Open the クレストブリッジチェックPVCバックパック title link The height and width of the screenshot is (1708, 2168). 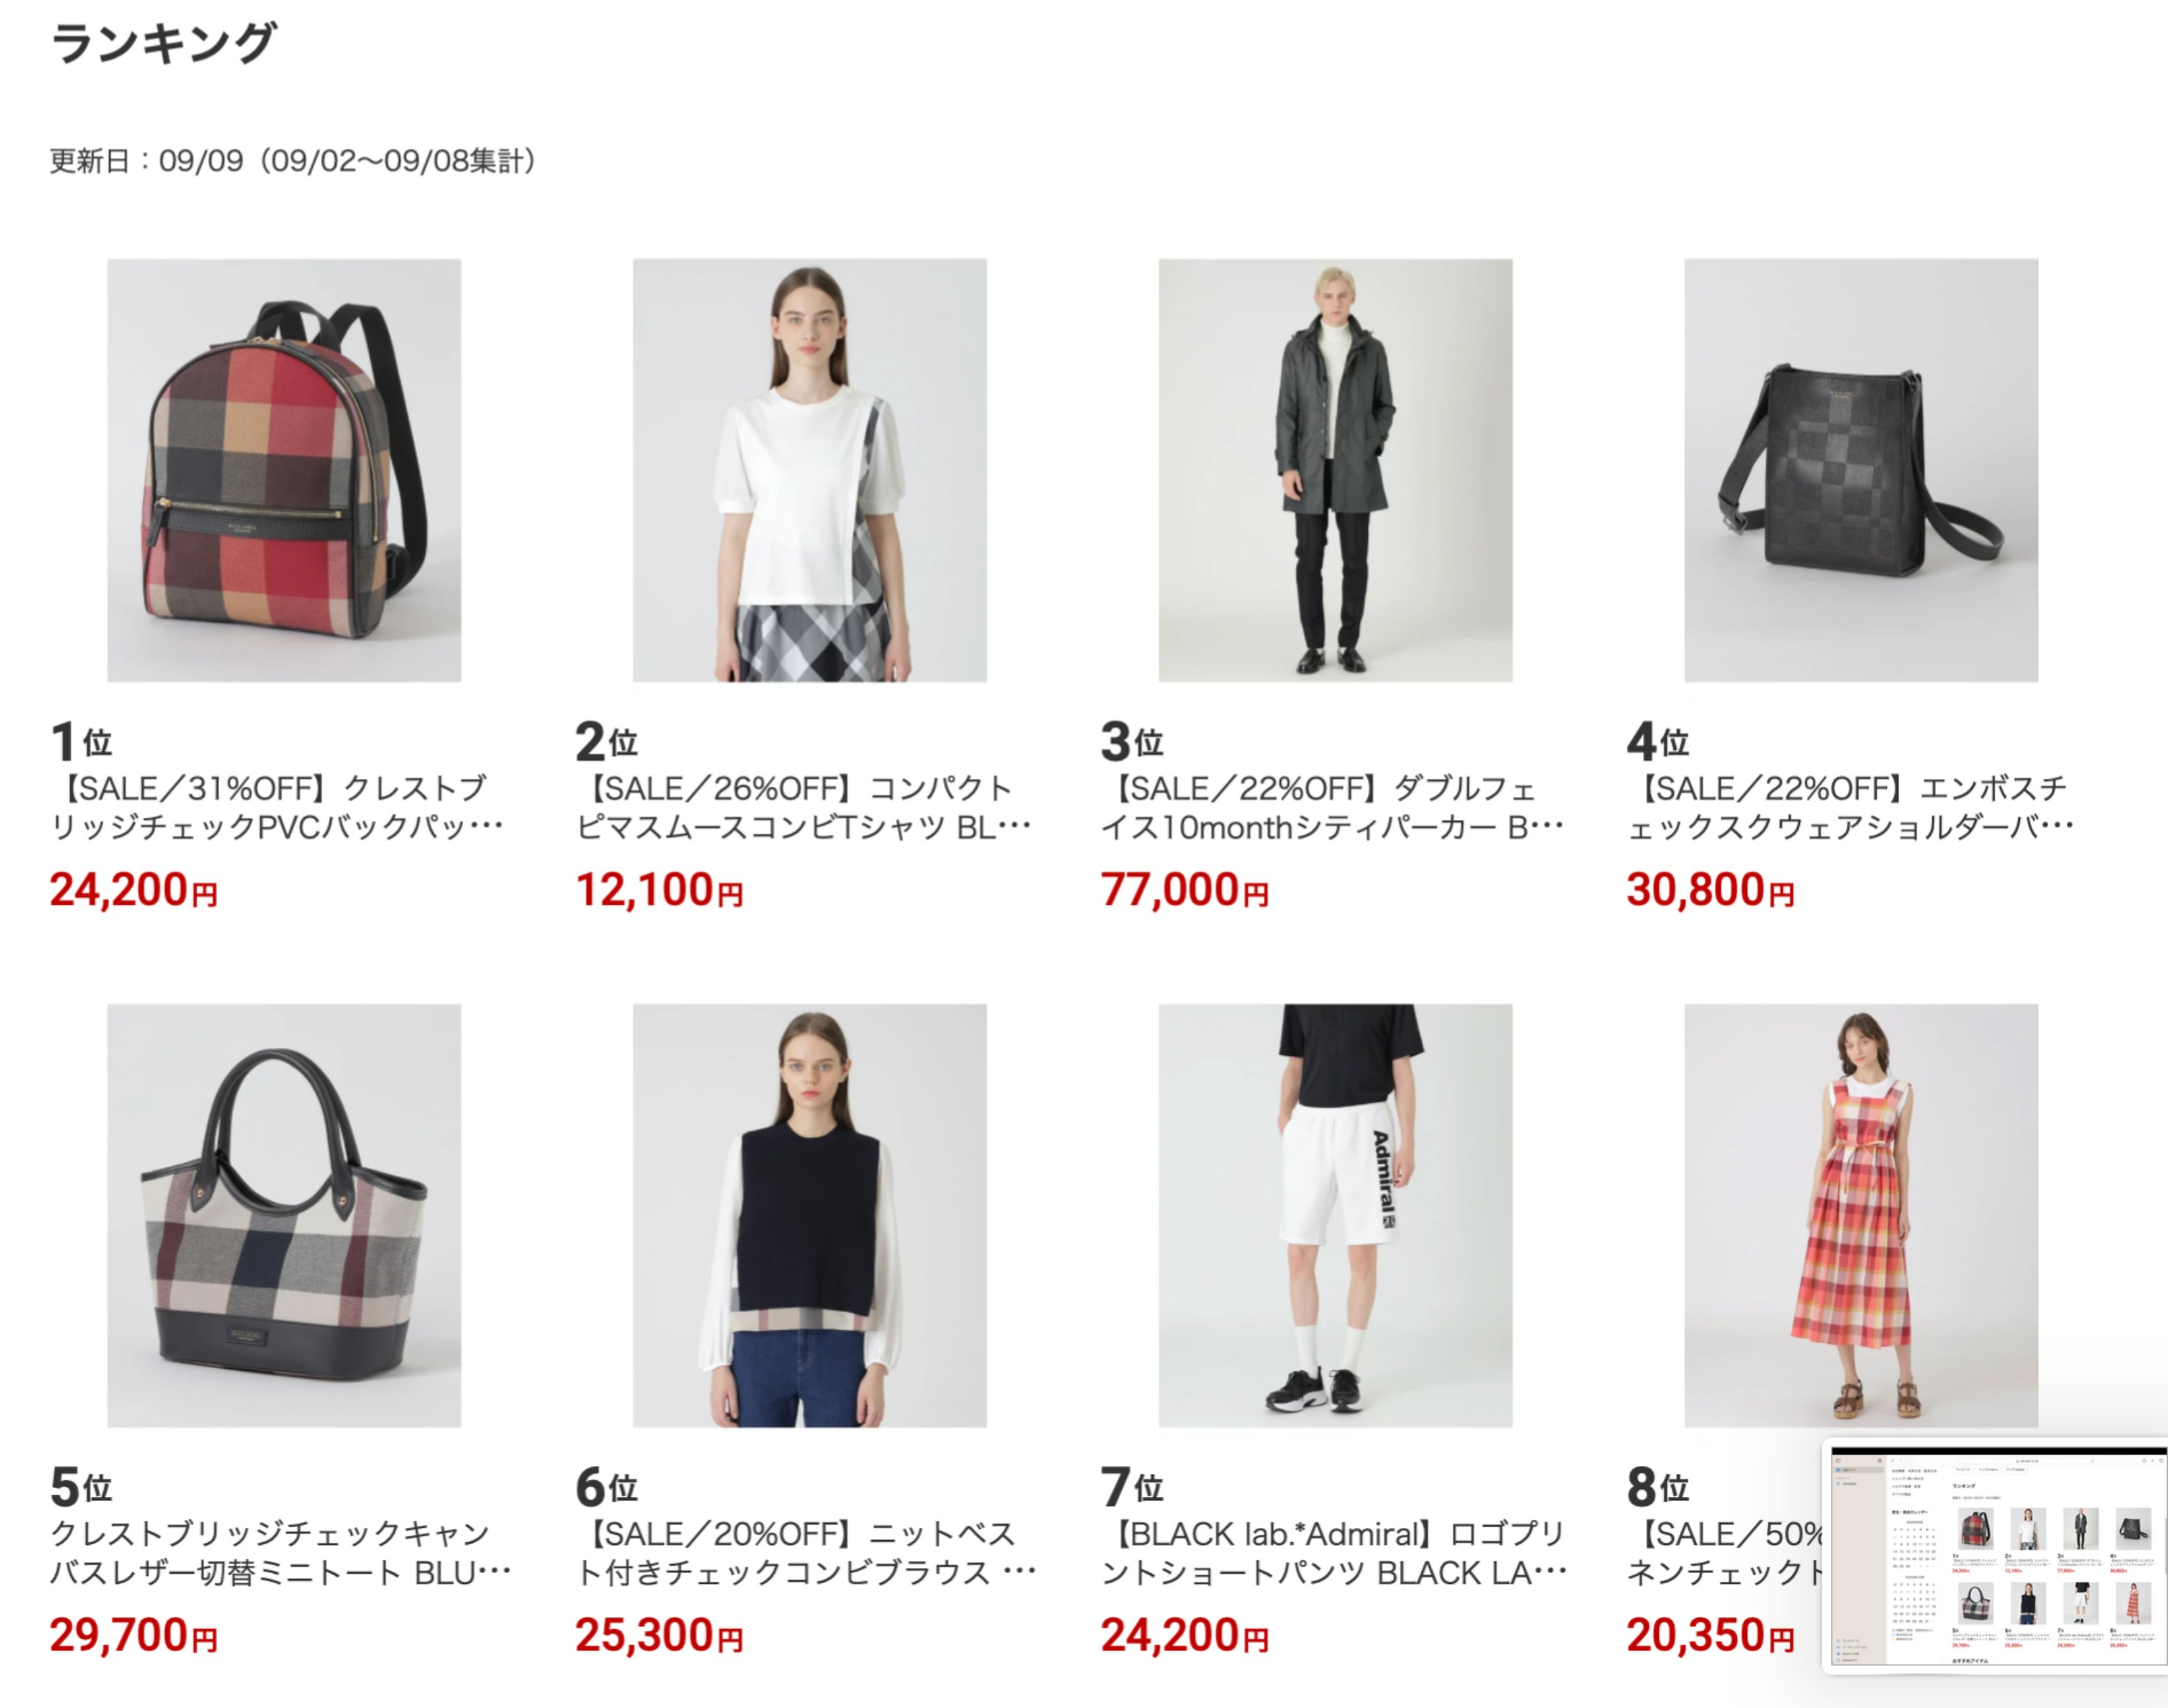(277, 808)
